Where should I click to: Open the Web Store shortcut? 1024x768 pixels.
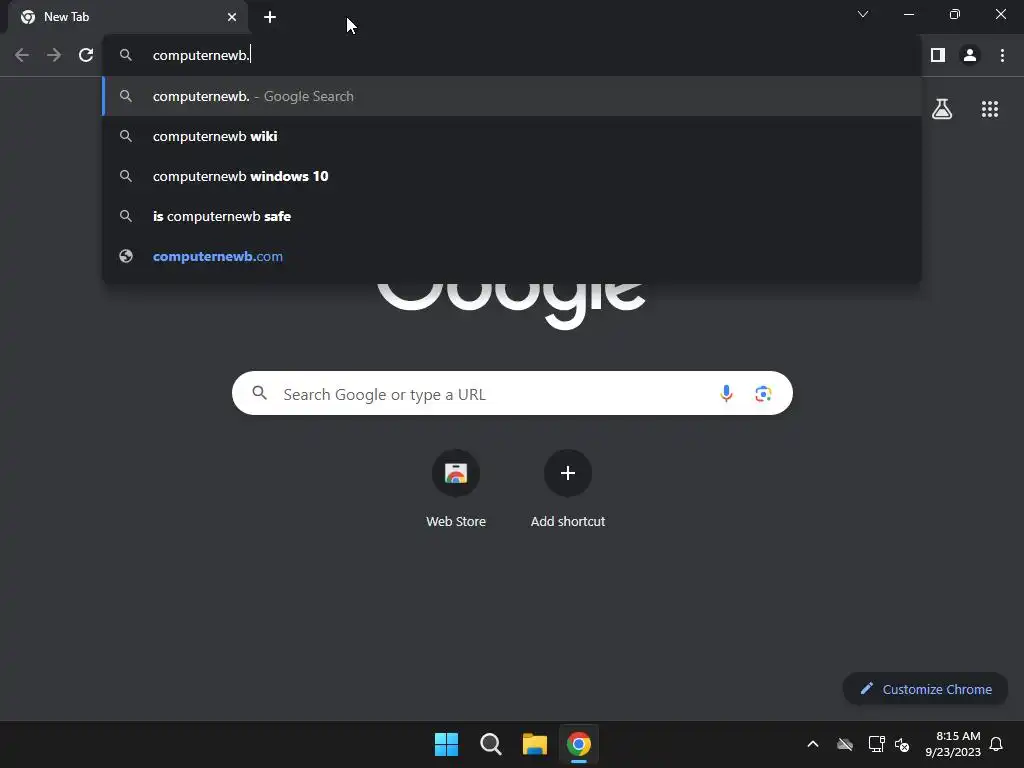point(456,488)
